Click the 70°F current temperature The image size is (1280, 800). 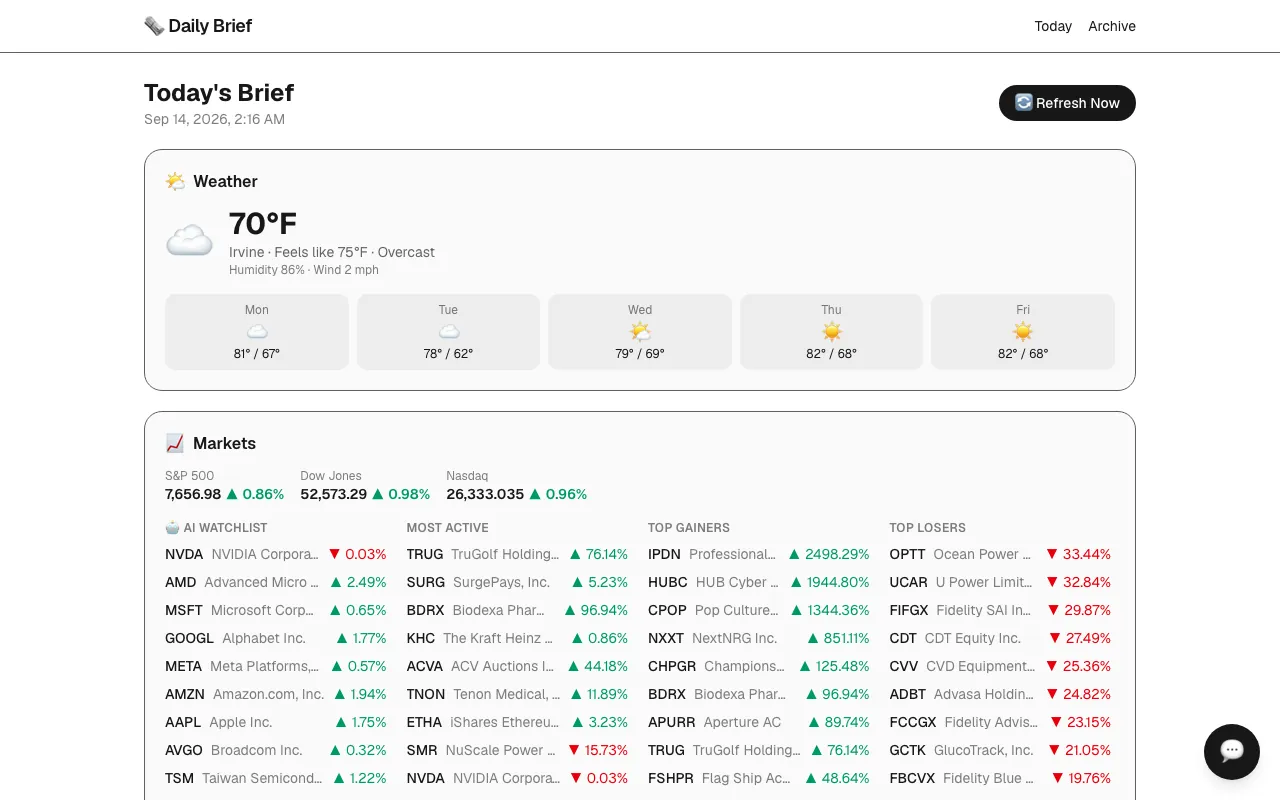[263, 223]
